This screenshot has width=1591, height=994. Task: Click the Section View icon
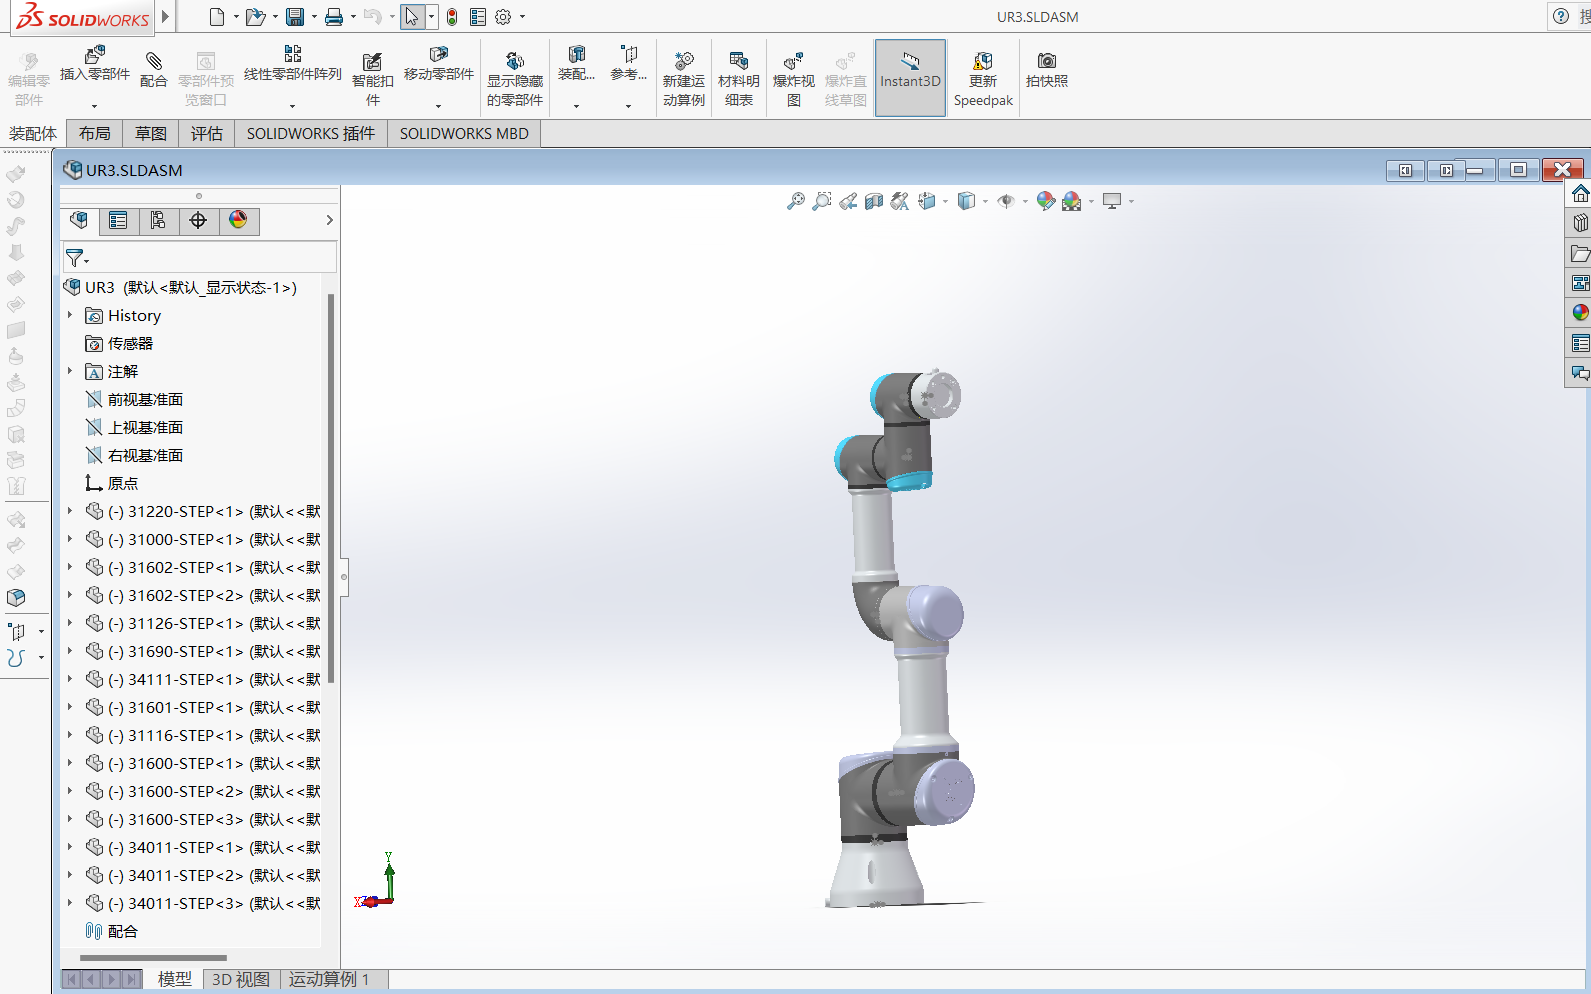point(874,201)
